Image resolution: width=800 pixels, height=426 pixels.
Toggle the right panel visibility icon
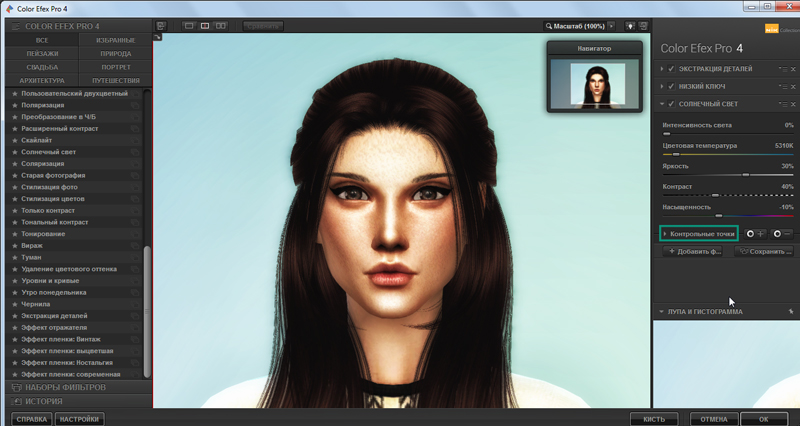point(643,26)
